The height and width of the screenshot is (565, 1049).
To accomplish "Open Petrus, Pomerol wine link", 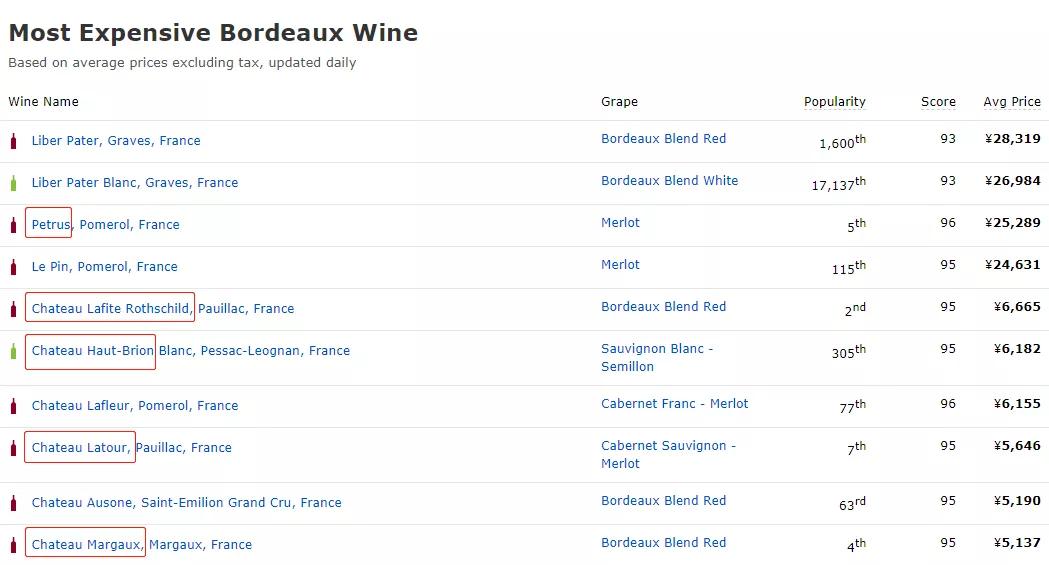I will point(50,225).
